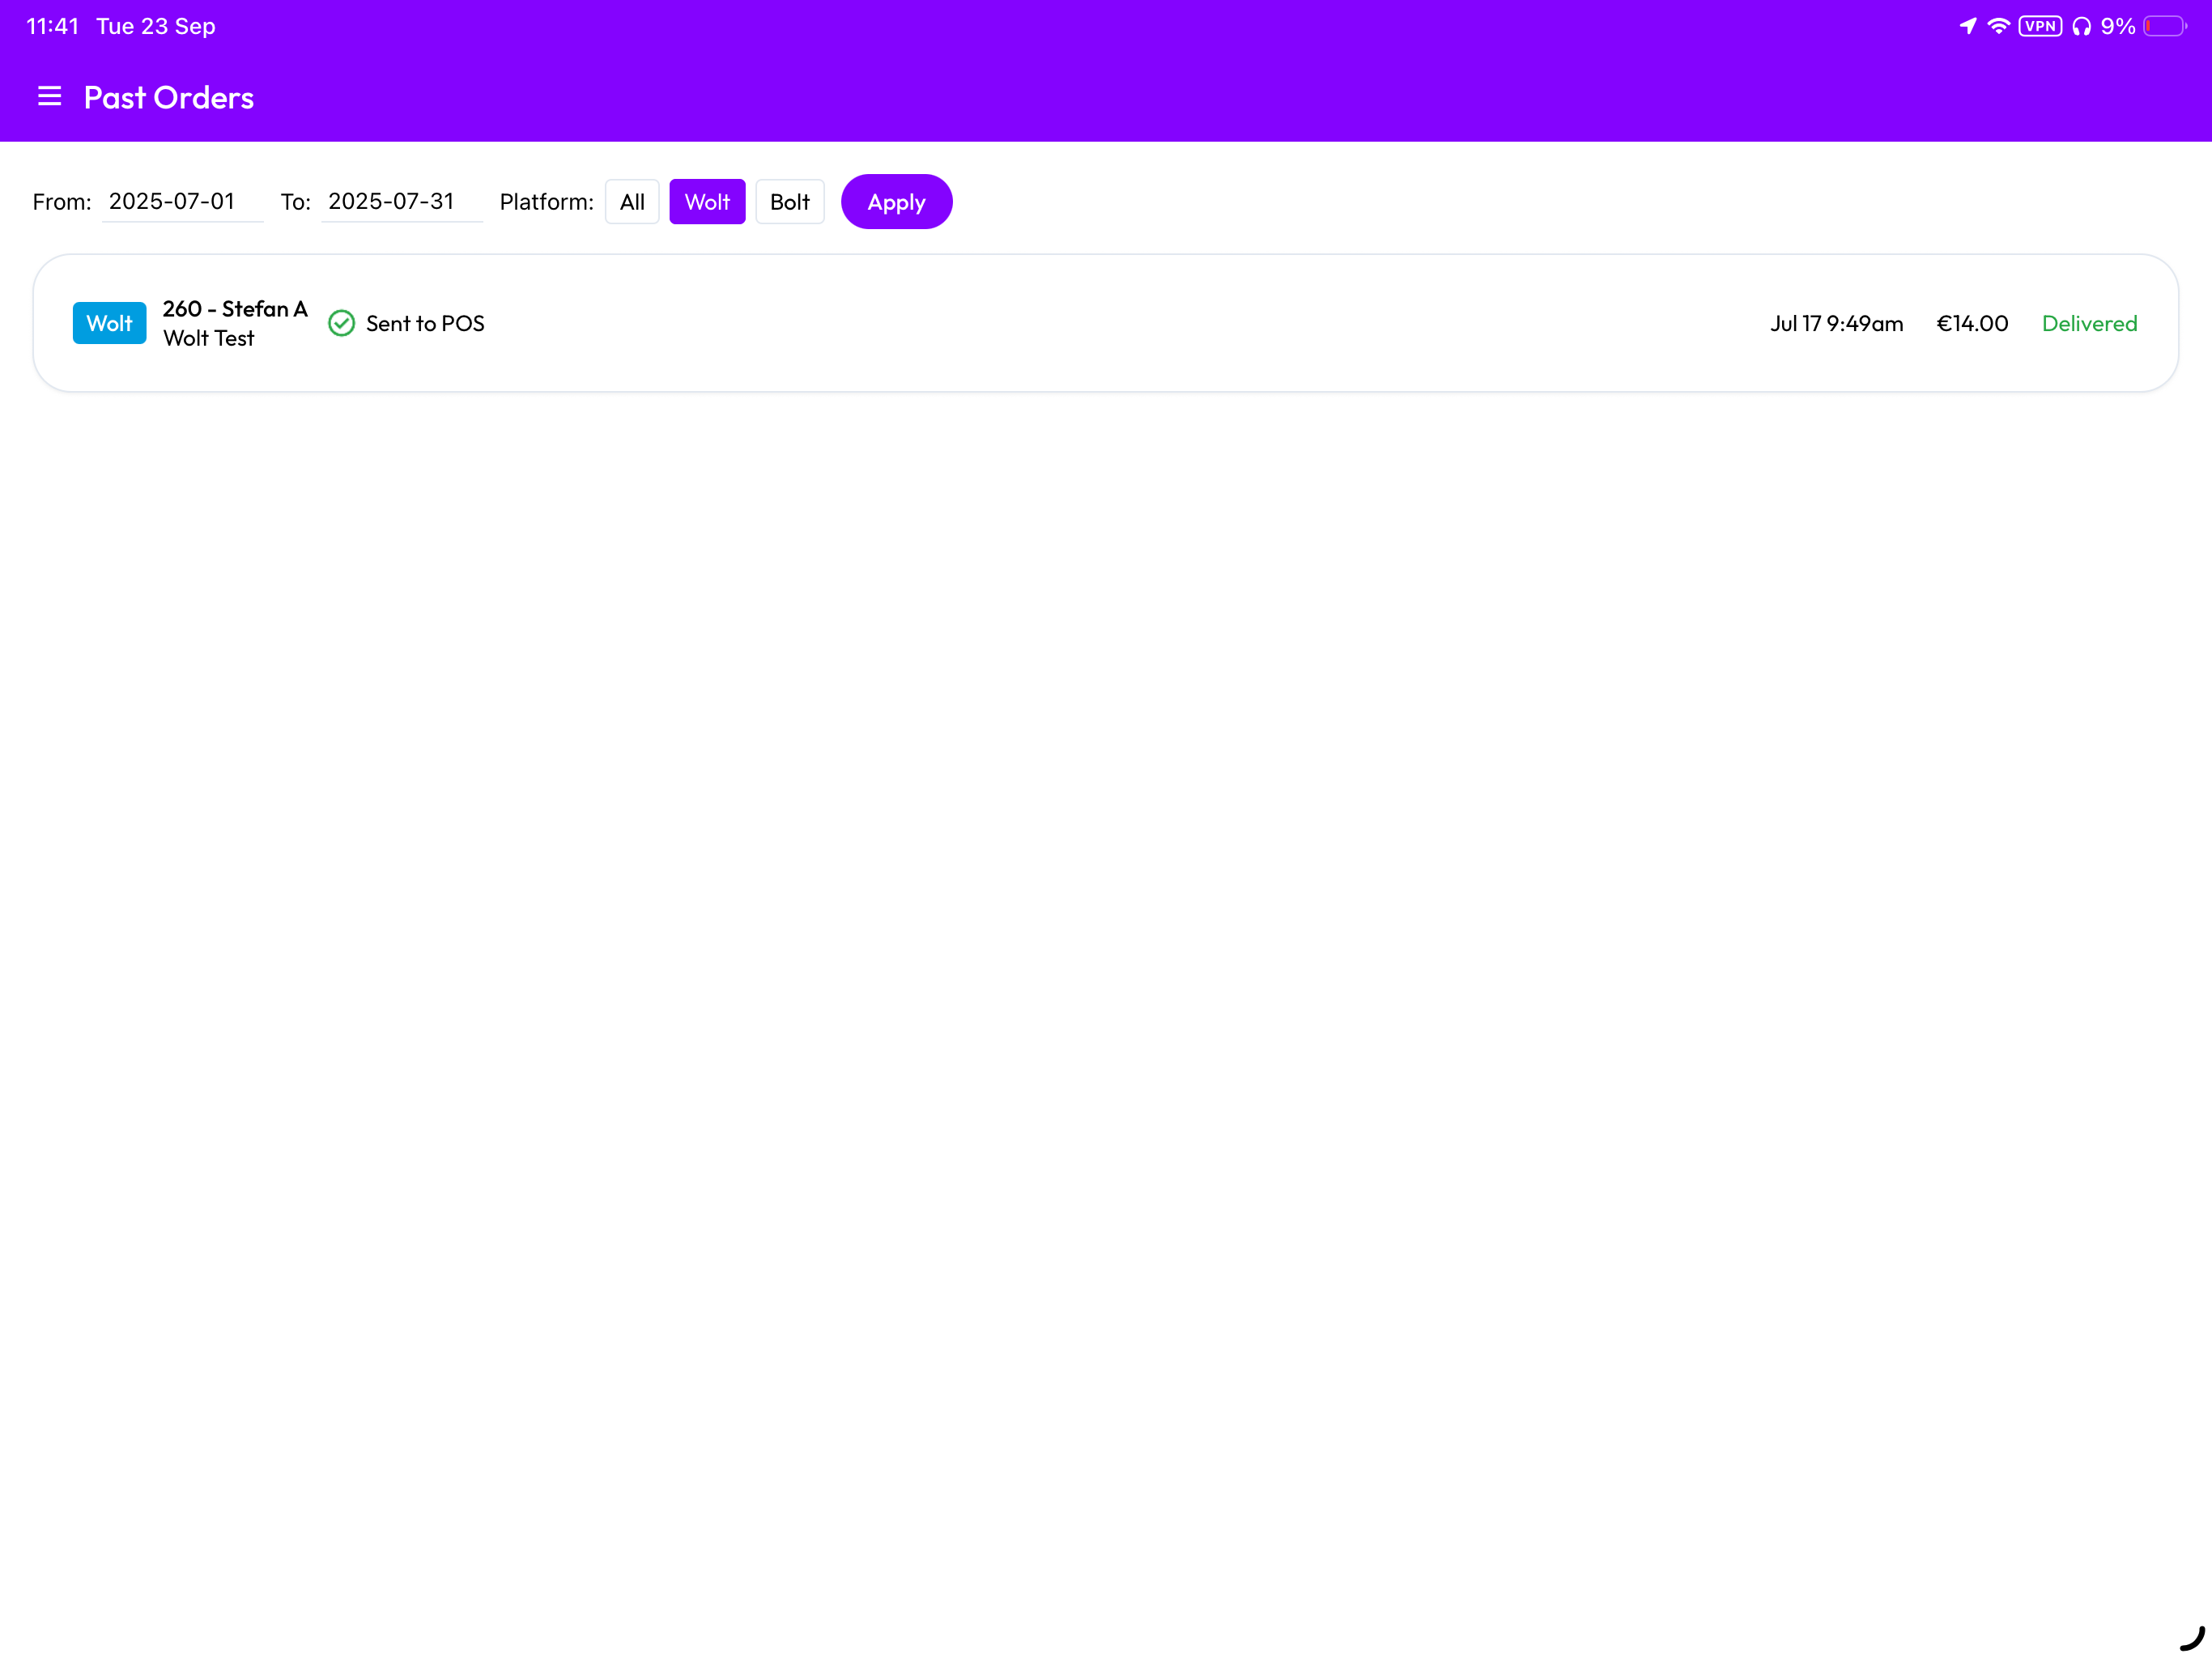2212x1658 pixels.
Task: Click the Delivered order status
Action: 2089,324
